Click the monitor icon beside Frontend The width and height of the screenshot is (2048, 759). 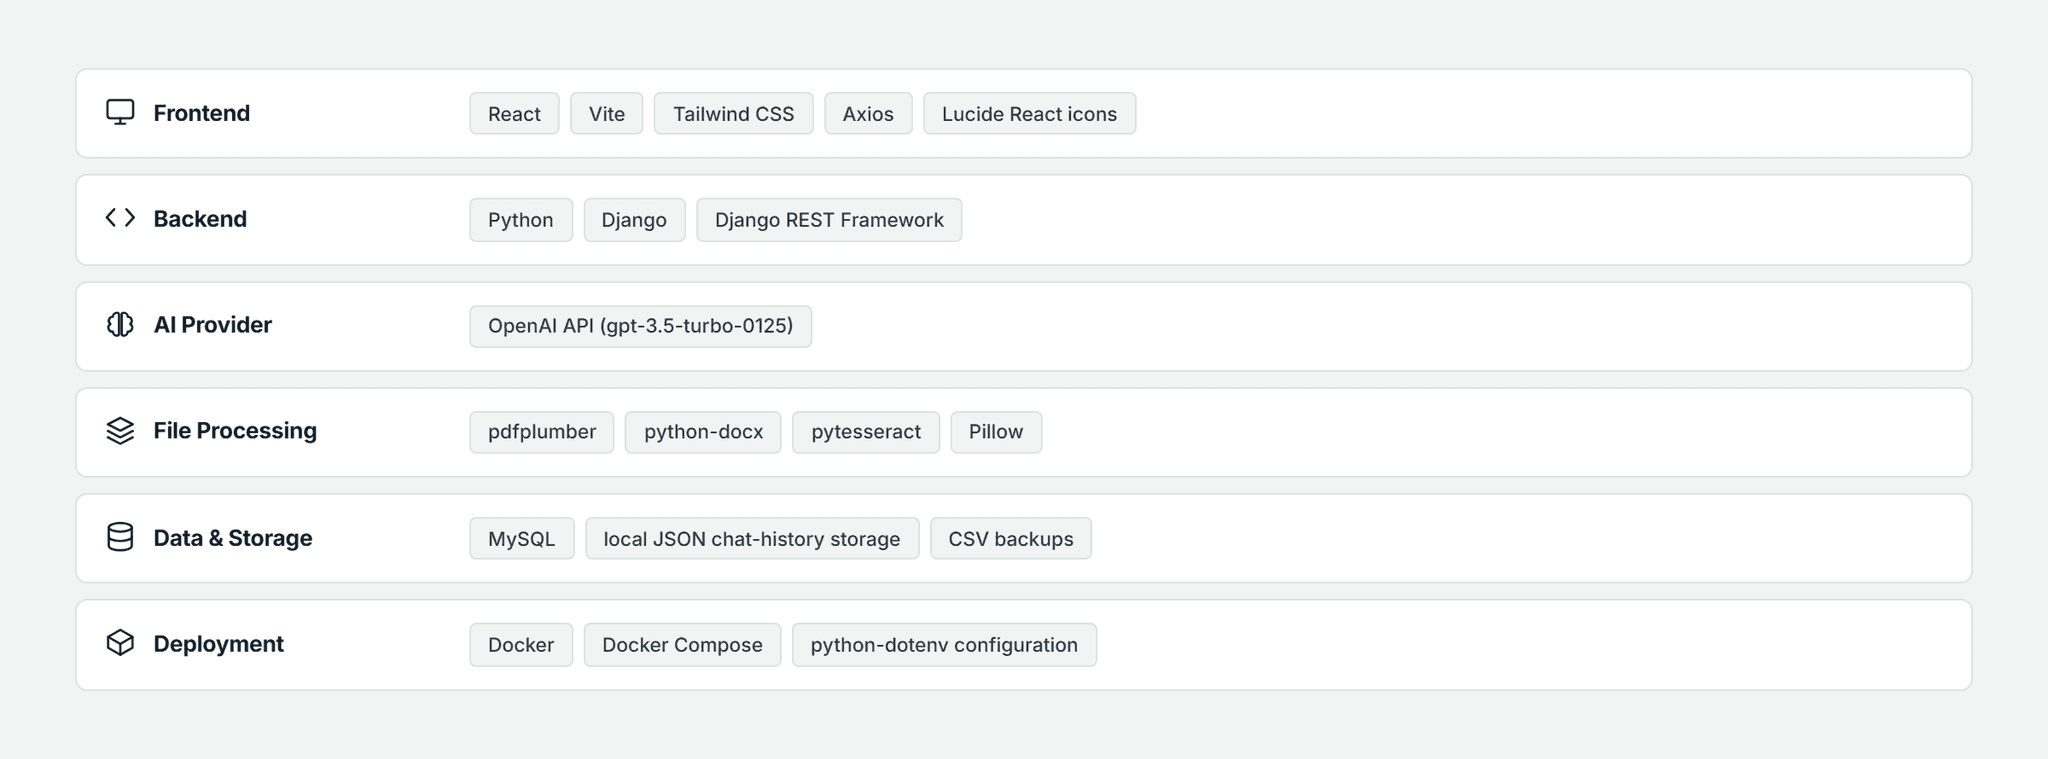(120, 112)
